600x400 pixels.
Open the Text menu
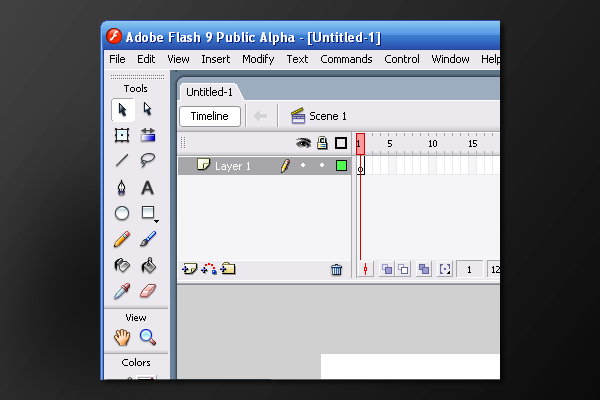pyautogui.click(x=297, y=59)
